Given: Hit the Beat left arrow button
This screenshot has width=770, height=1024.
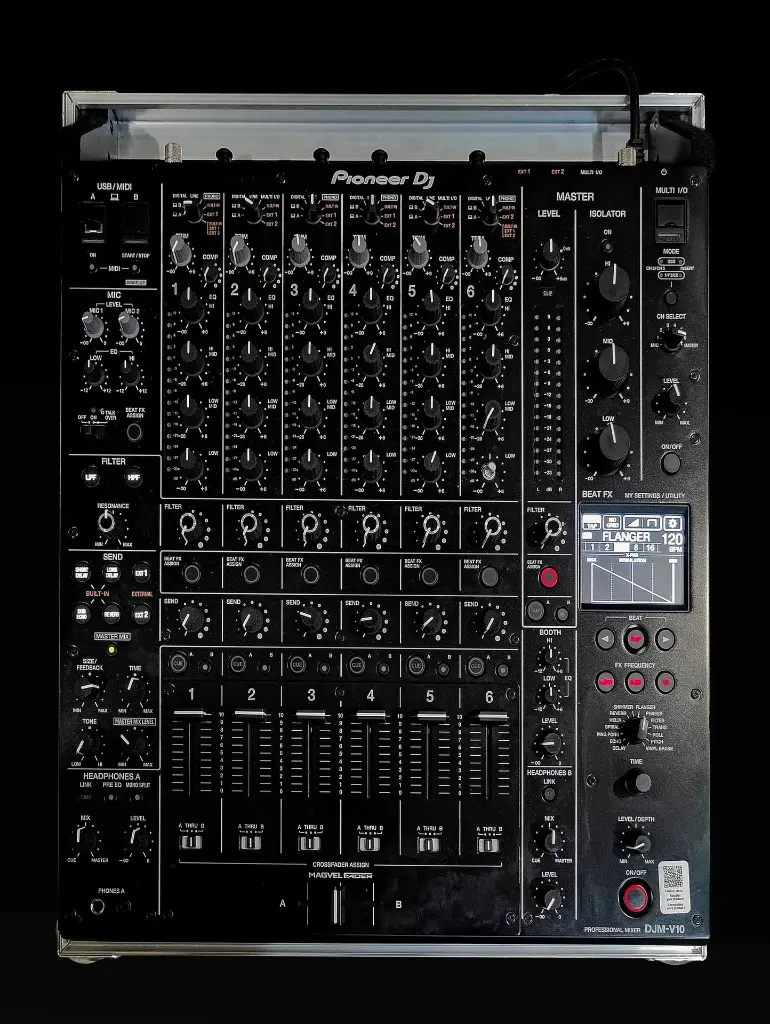Looking at the screenshot, I should pyautogui.click(x=605, y=638).
